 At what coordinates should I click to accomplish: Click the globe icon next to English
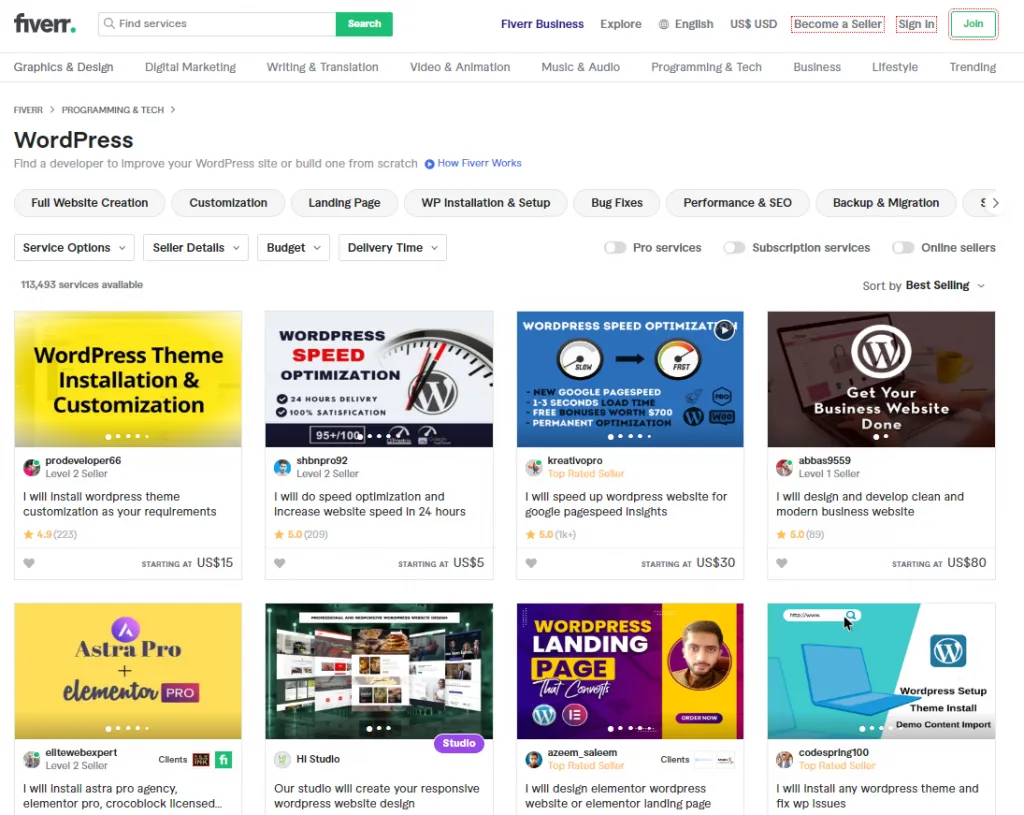(664, 24)
